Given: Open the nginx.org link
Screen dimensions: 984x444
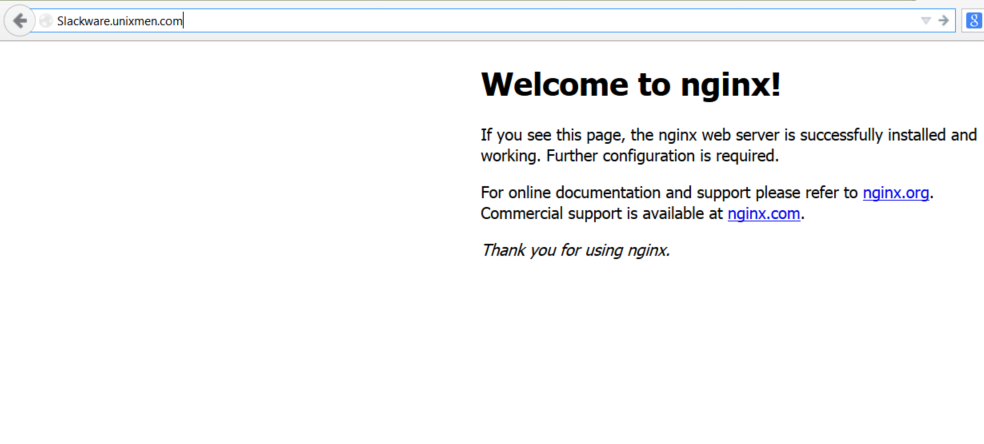Looking at the screenshot, I should [x=896, y=193].
